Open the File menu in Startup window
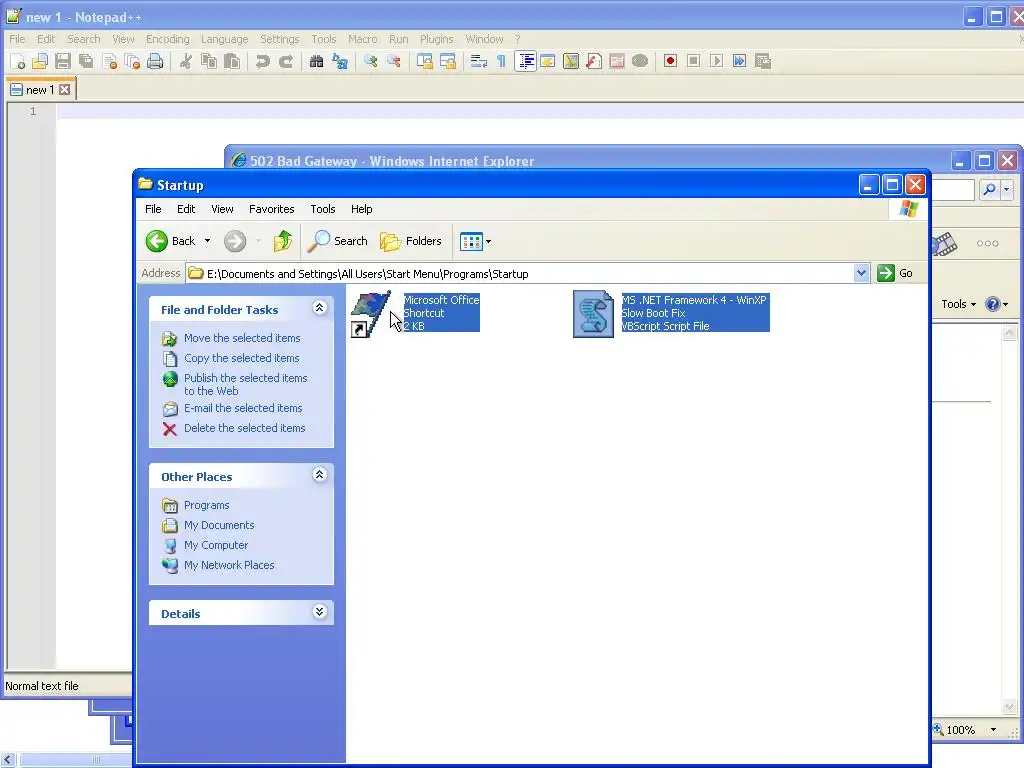 coord(153,209)
